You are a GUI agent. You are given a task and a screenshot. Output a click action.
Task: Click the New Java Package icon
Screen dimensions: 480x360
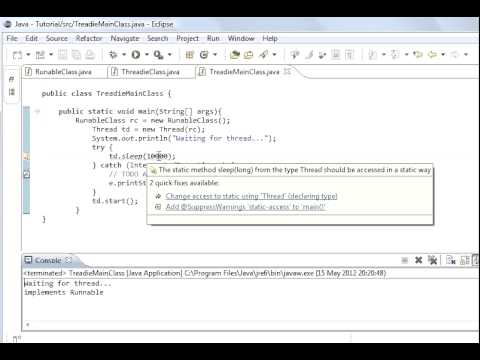click(x=190, y=54)
